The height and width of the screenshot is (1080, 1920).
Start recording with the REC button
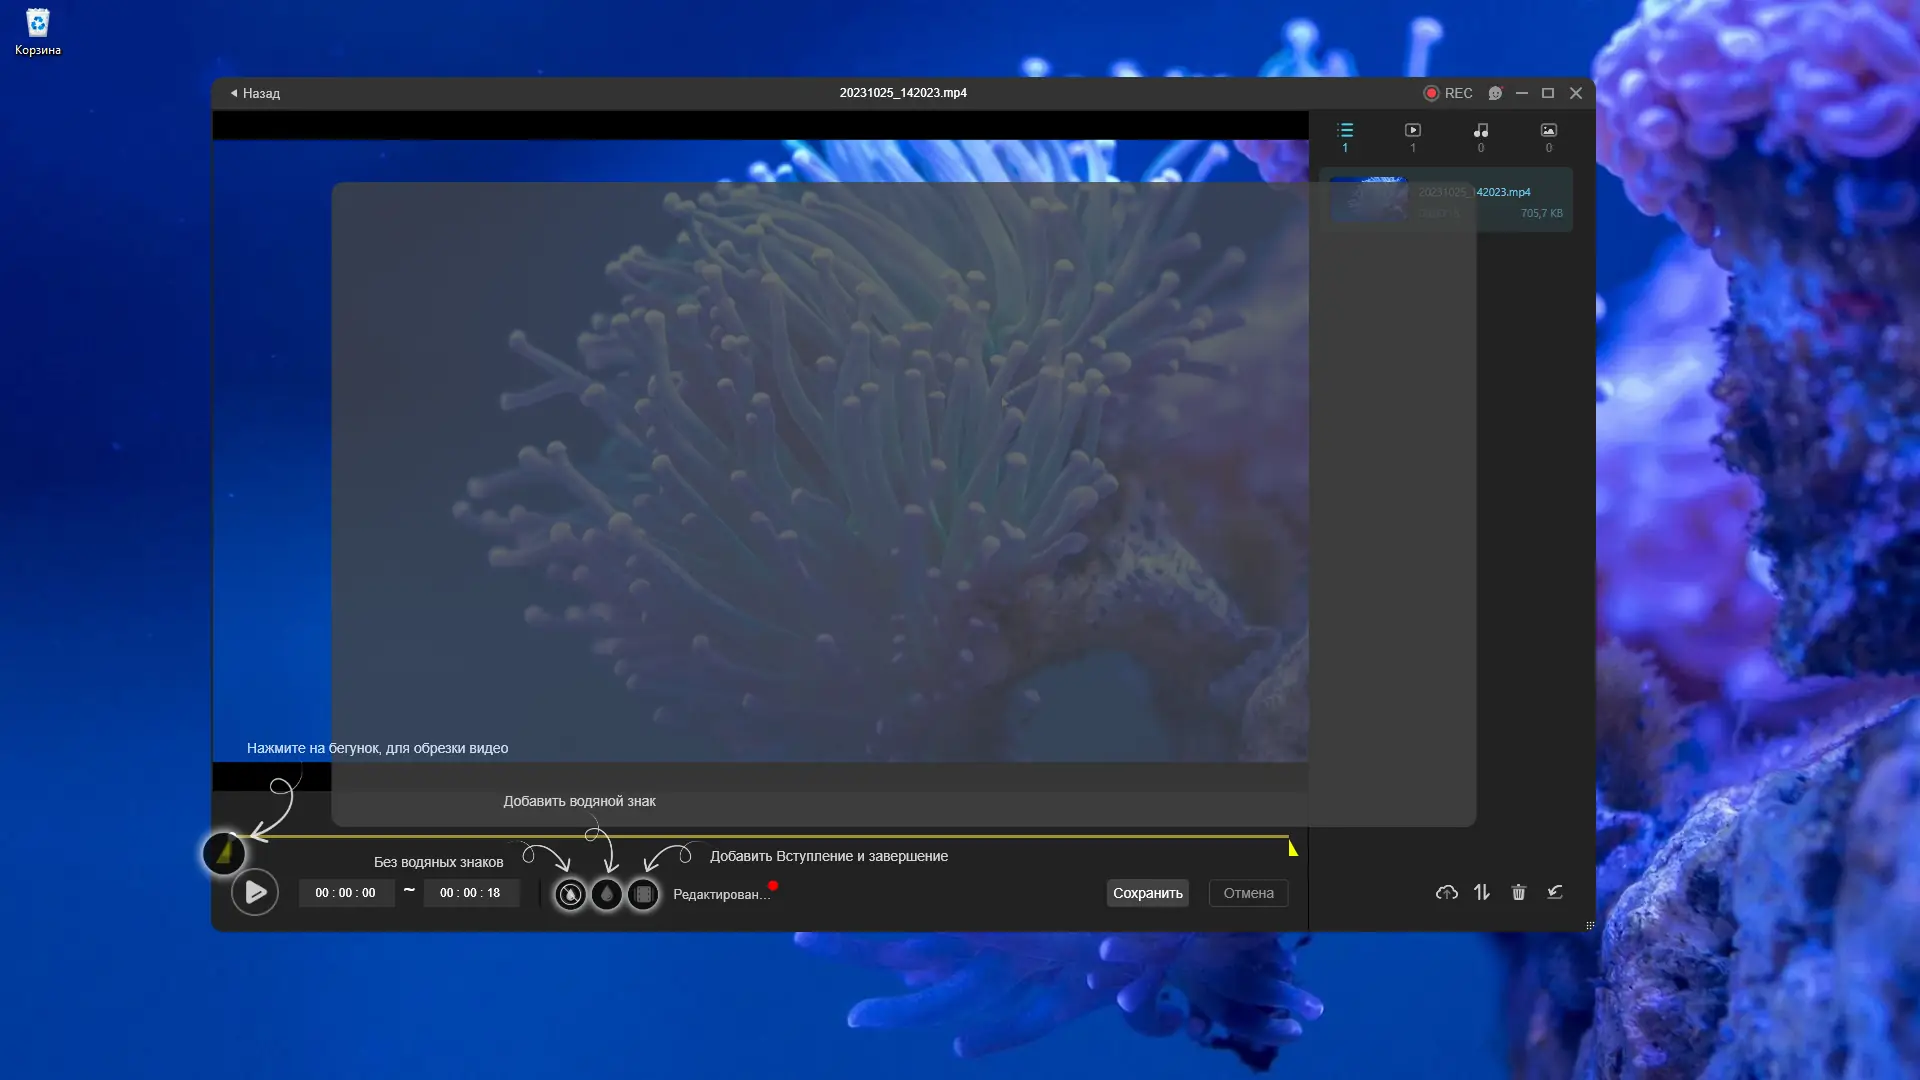[x=1448, y=93]
